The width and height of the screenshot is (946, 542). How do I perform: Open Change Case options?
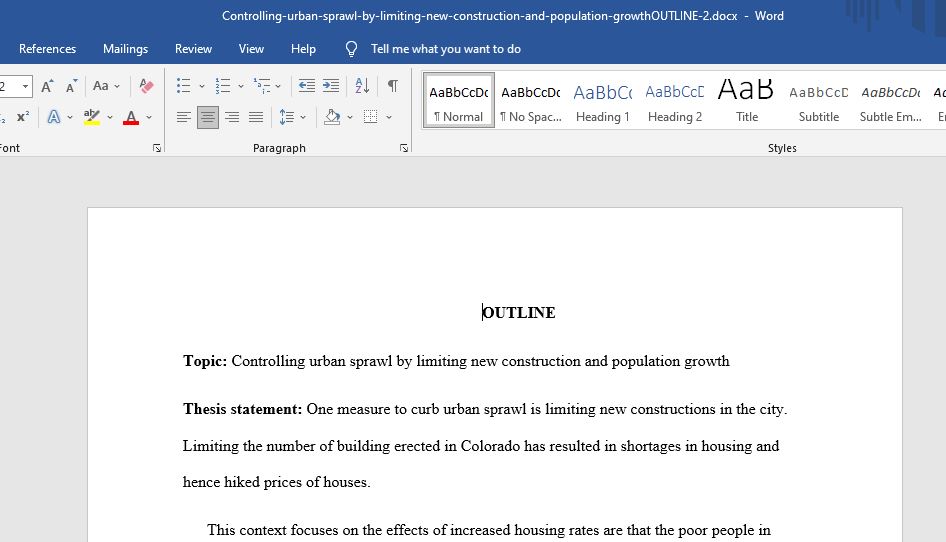click(x=101, y=86)
